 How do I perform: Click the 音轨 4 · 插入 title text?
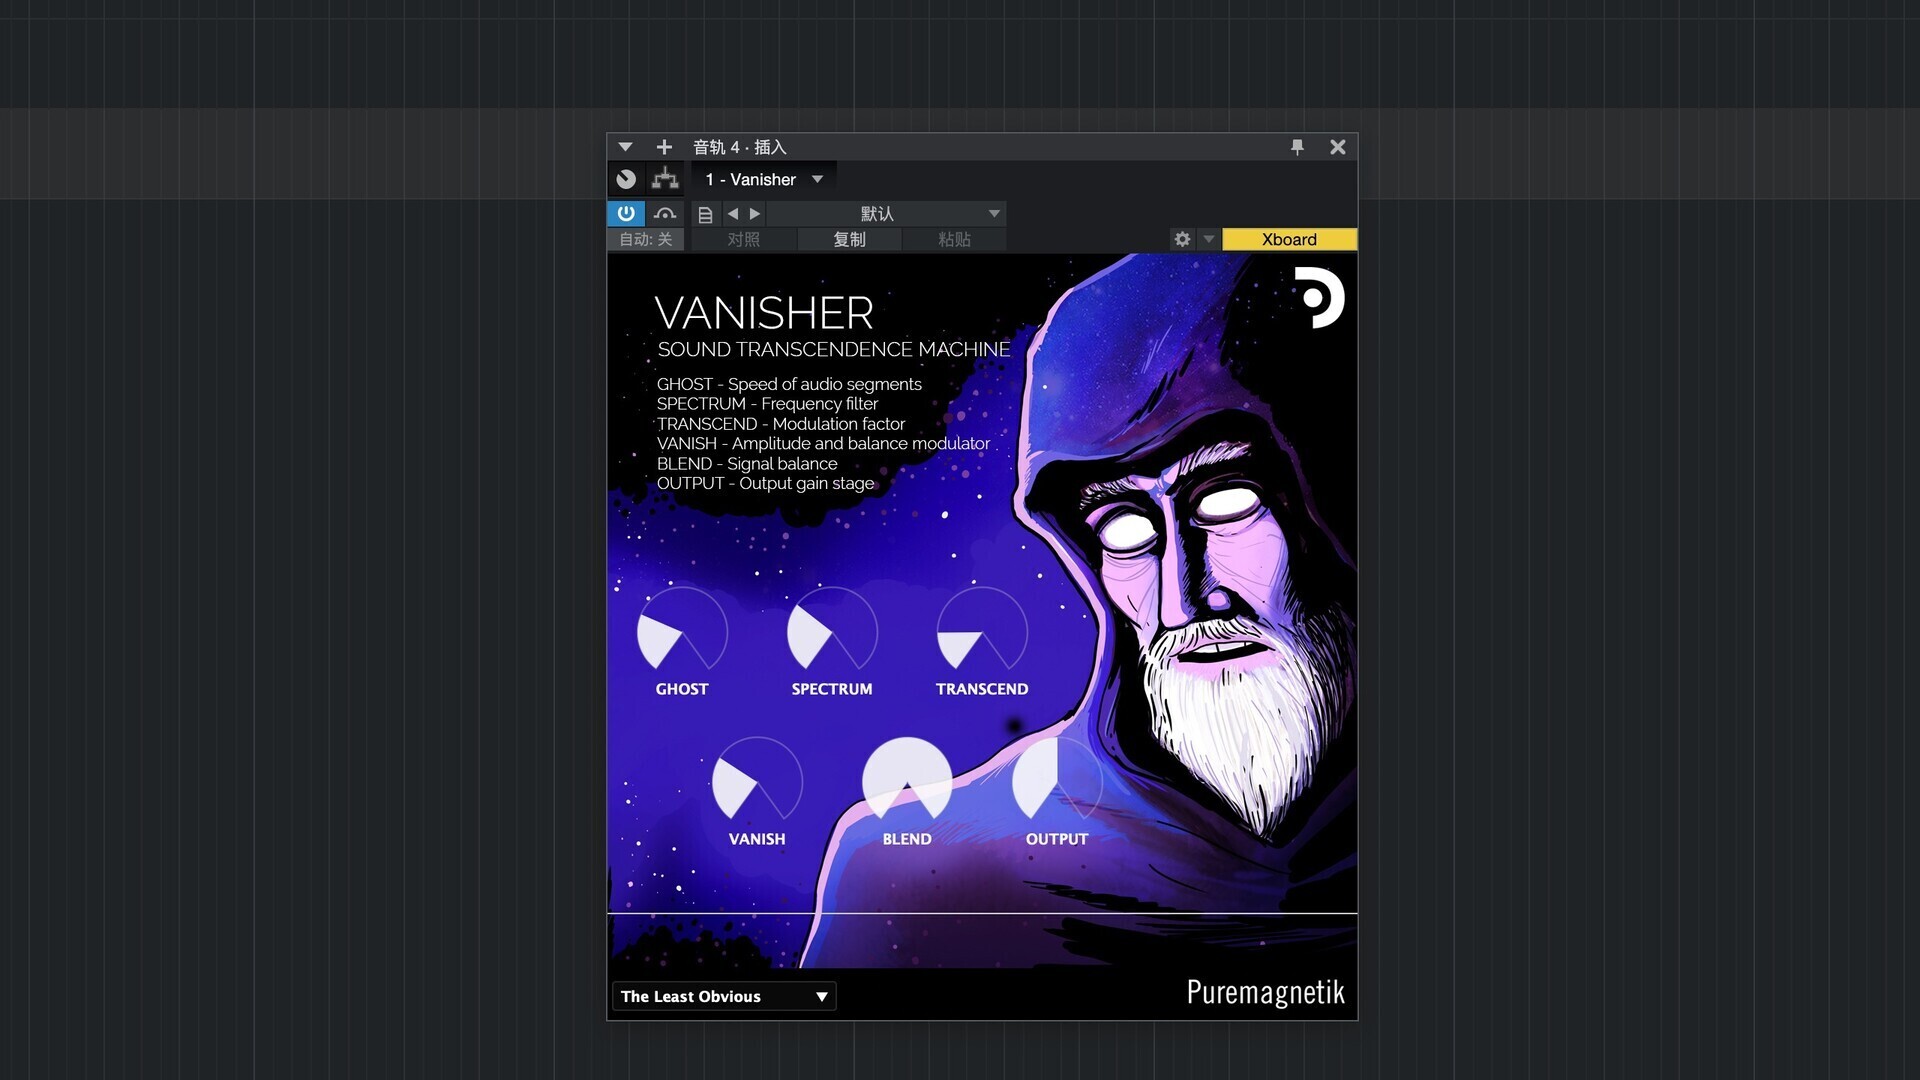[740, 147]
